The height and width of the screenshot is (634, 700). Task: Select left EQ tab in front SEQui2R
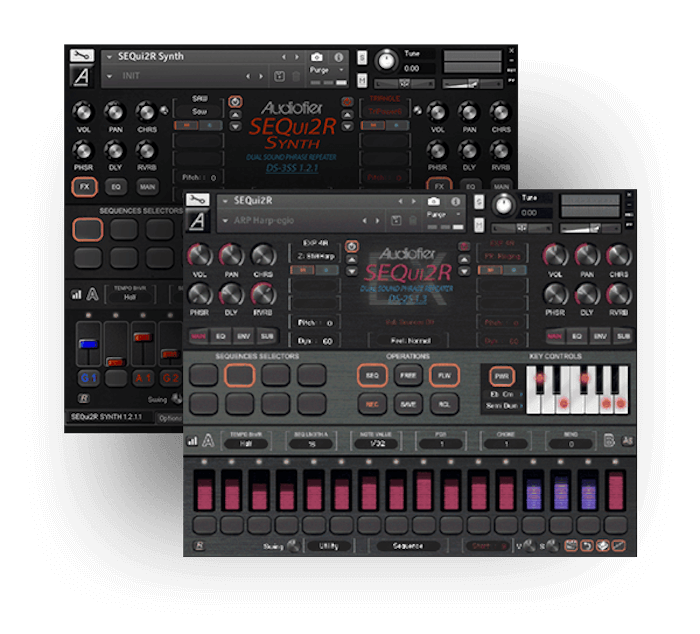pyautogui.click(x=221, y=336)
